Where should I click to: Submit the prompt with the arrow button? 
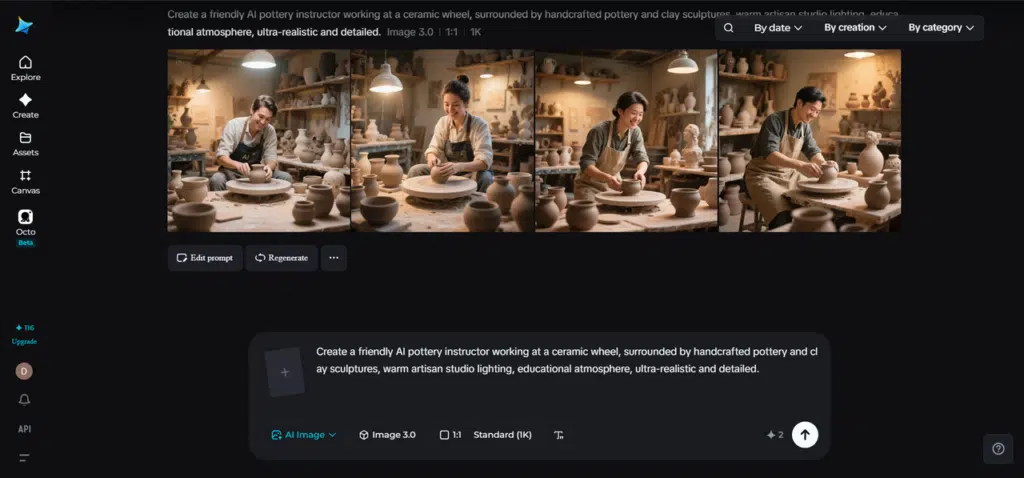(x=805, y=435)
